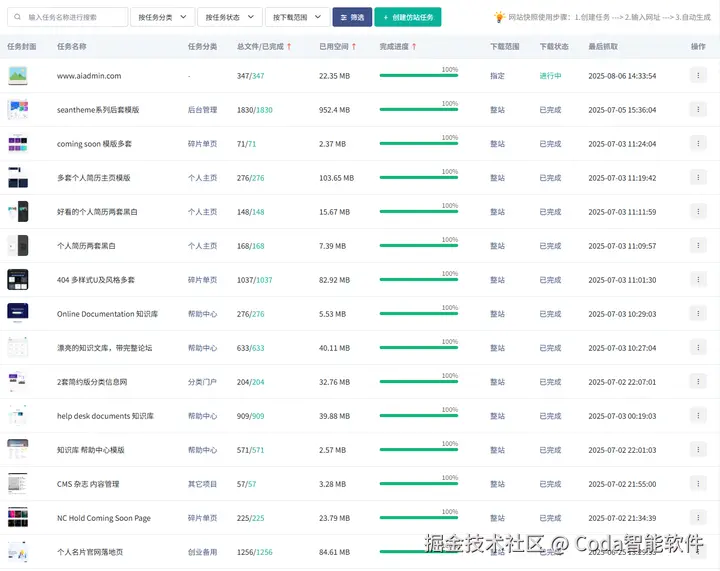Click 404 多样式 task cover thumbnail
The width and height of the screenshot is (720, 571).
(x=18, y=279)
